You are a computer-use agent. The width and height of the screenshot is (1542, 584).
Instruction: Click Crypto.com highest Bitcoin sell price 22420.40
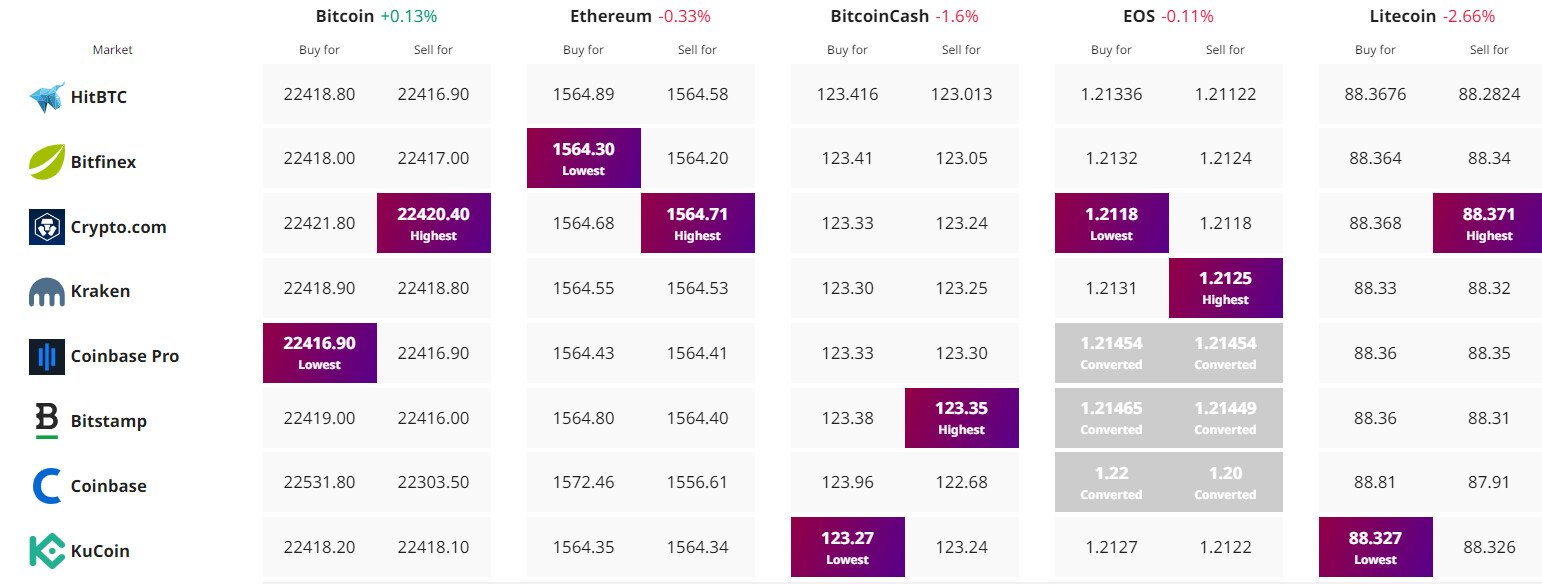tap(433, 223)
